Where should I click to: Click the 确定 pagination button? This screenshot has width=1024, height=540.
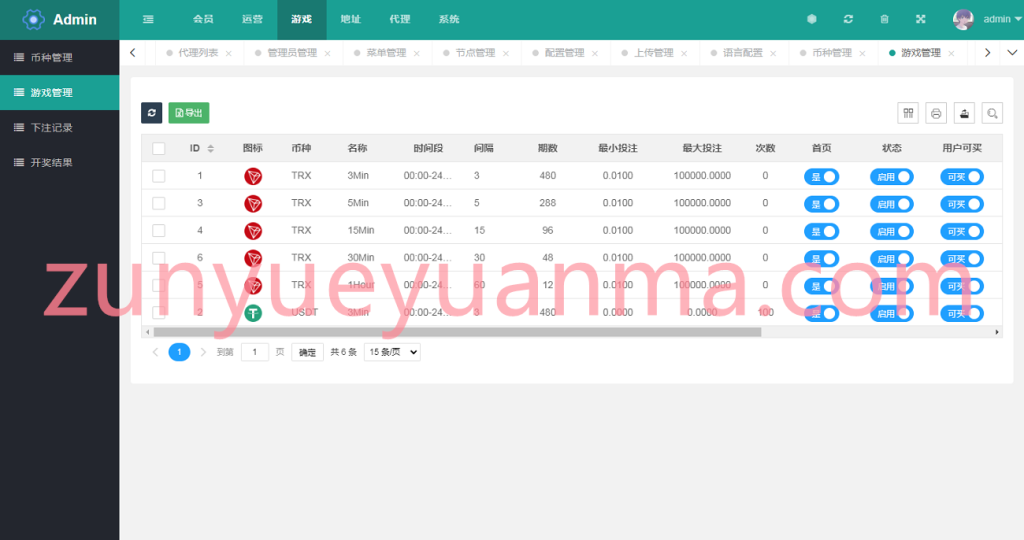click(x=307, y=353)
